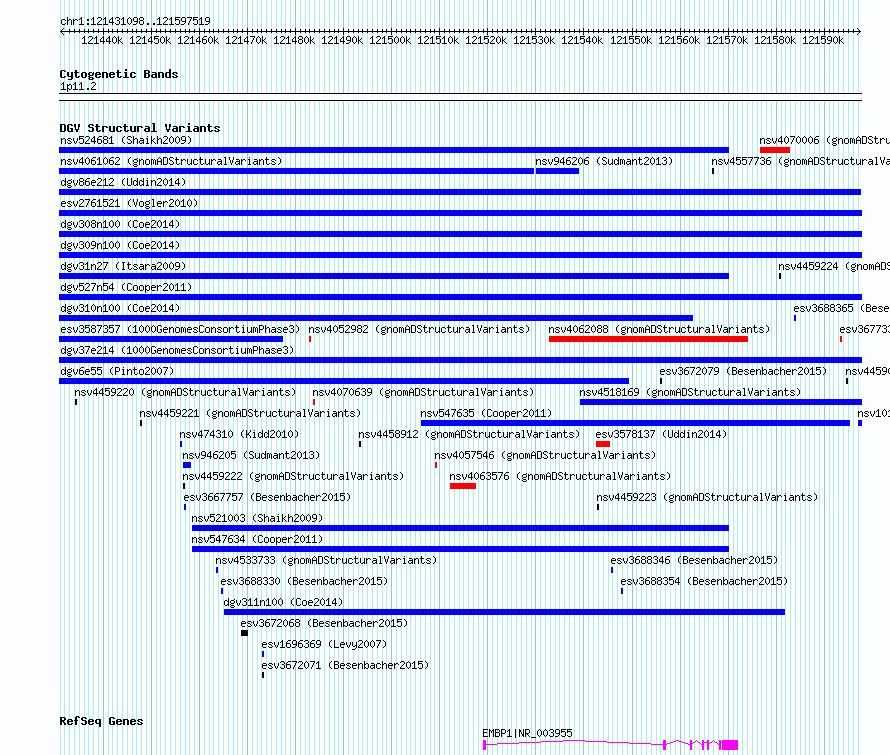Click dgv309n100 (Coe2014) label
The image size is (890, 755).
click(x=120, y=245)
